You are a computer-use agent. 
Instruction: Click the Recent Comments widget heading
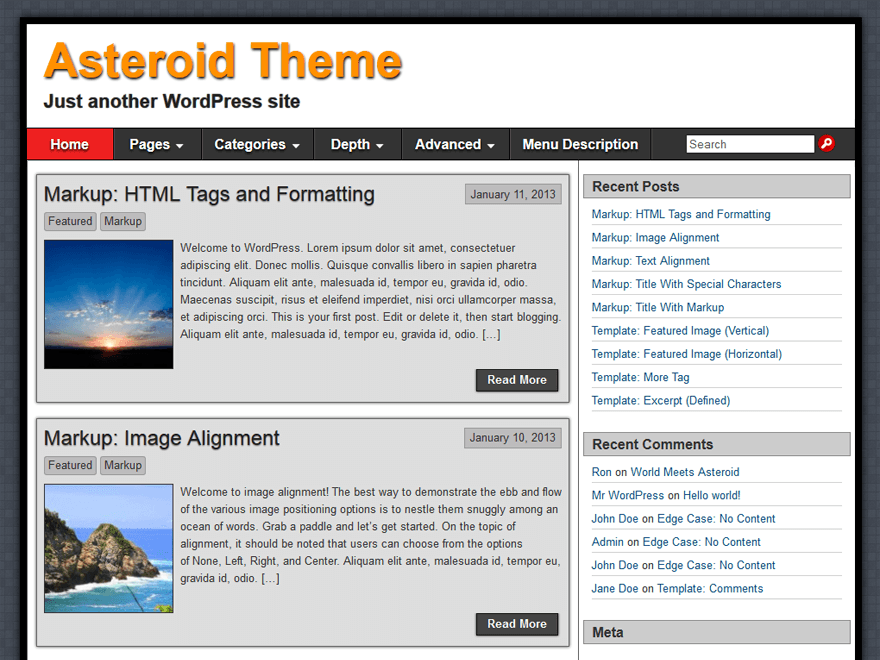point(717,444)
